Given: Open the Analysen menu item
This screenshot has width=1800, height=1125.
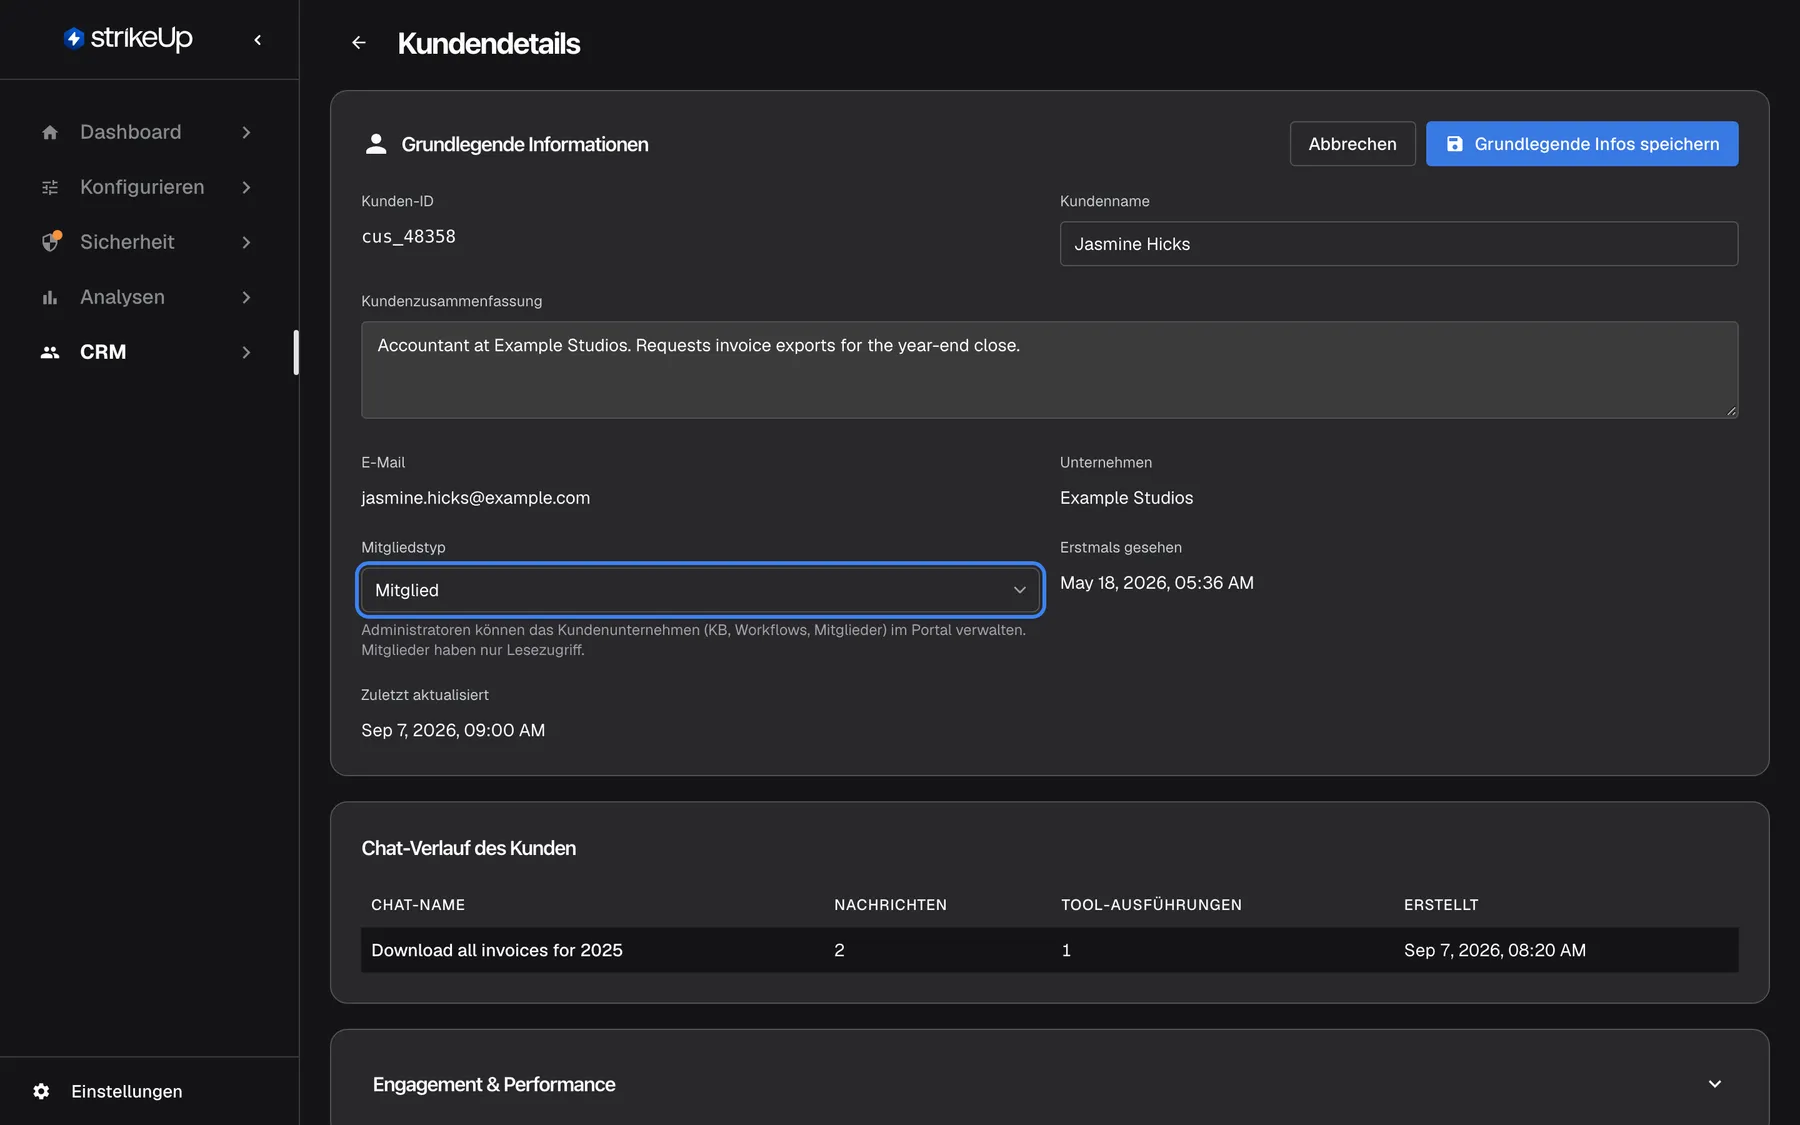Looking at the screenshot, I should (x=147, y=297).
